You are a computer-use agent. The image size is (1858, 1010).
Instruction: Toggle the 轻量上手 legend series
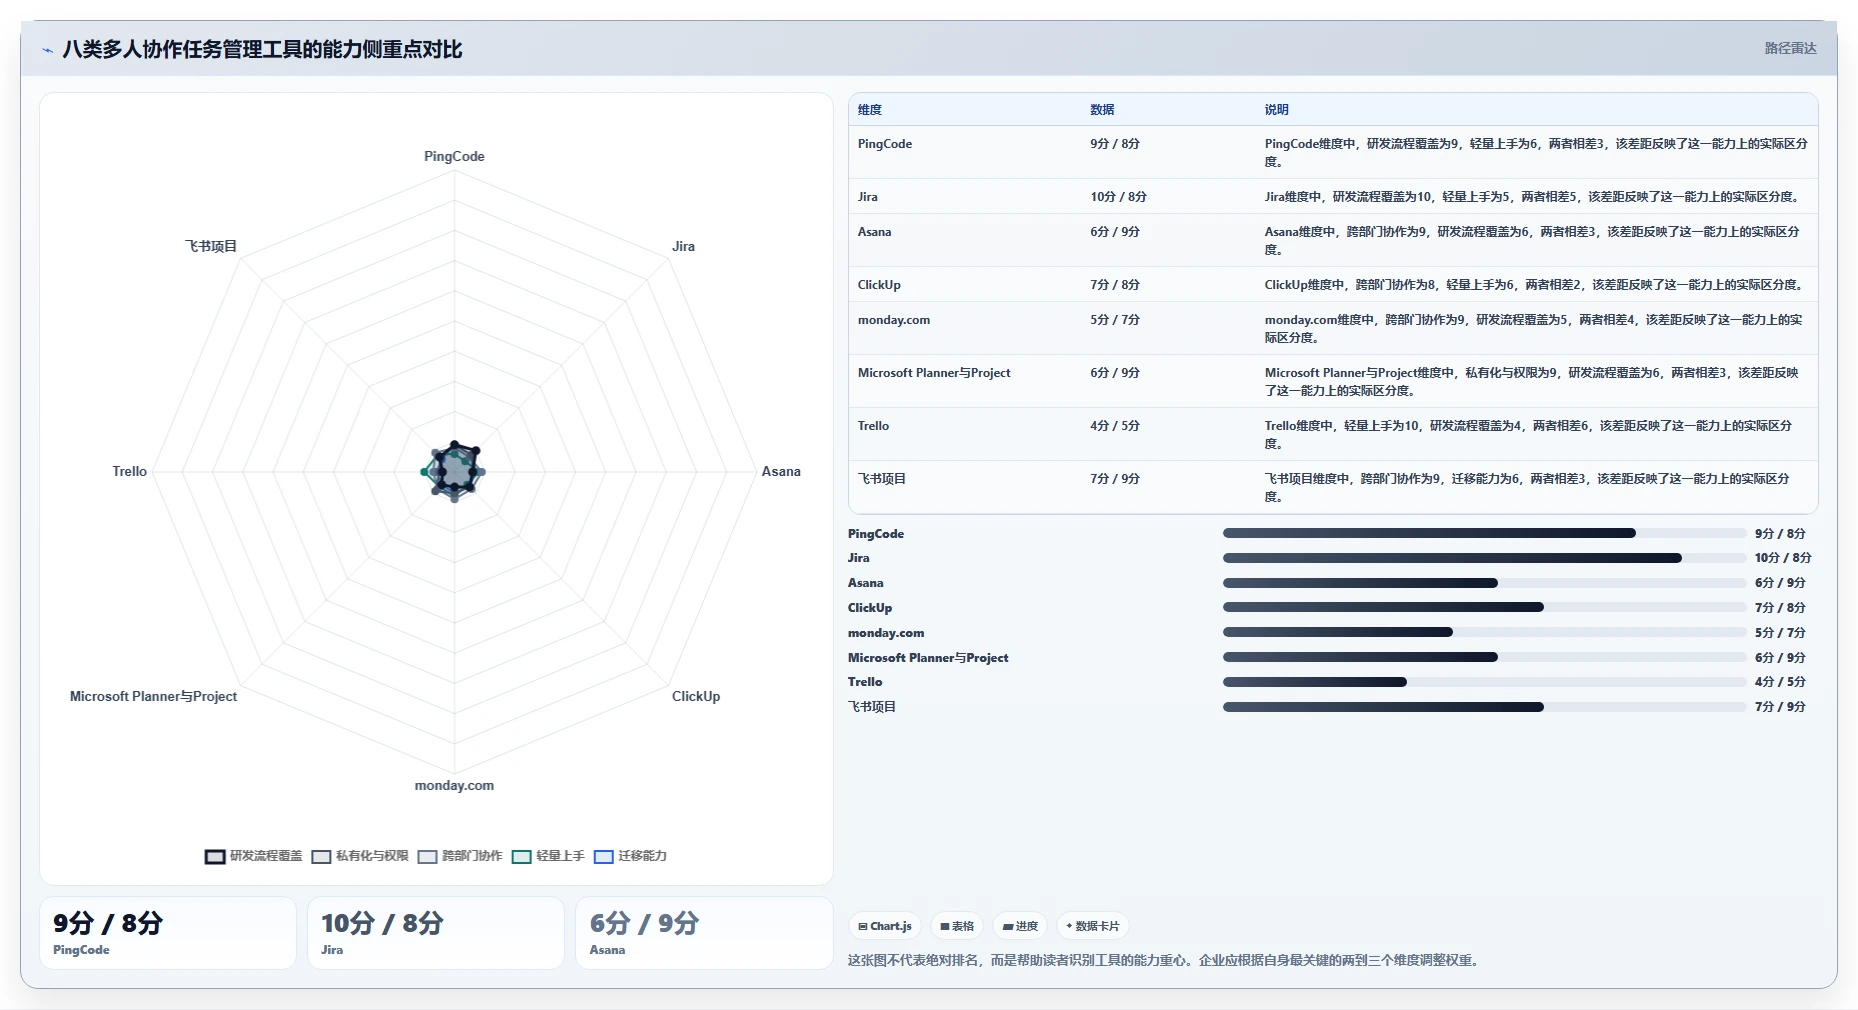click(548, 856)
